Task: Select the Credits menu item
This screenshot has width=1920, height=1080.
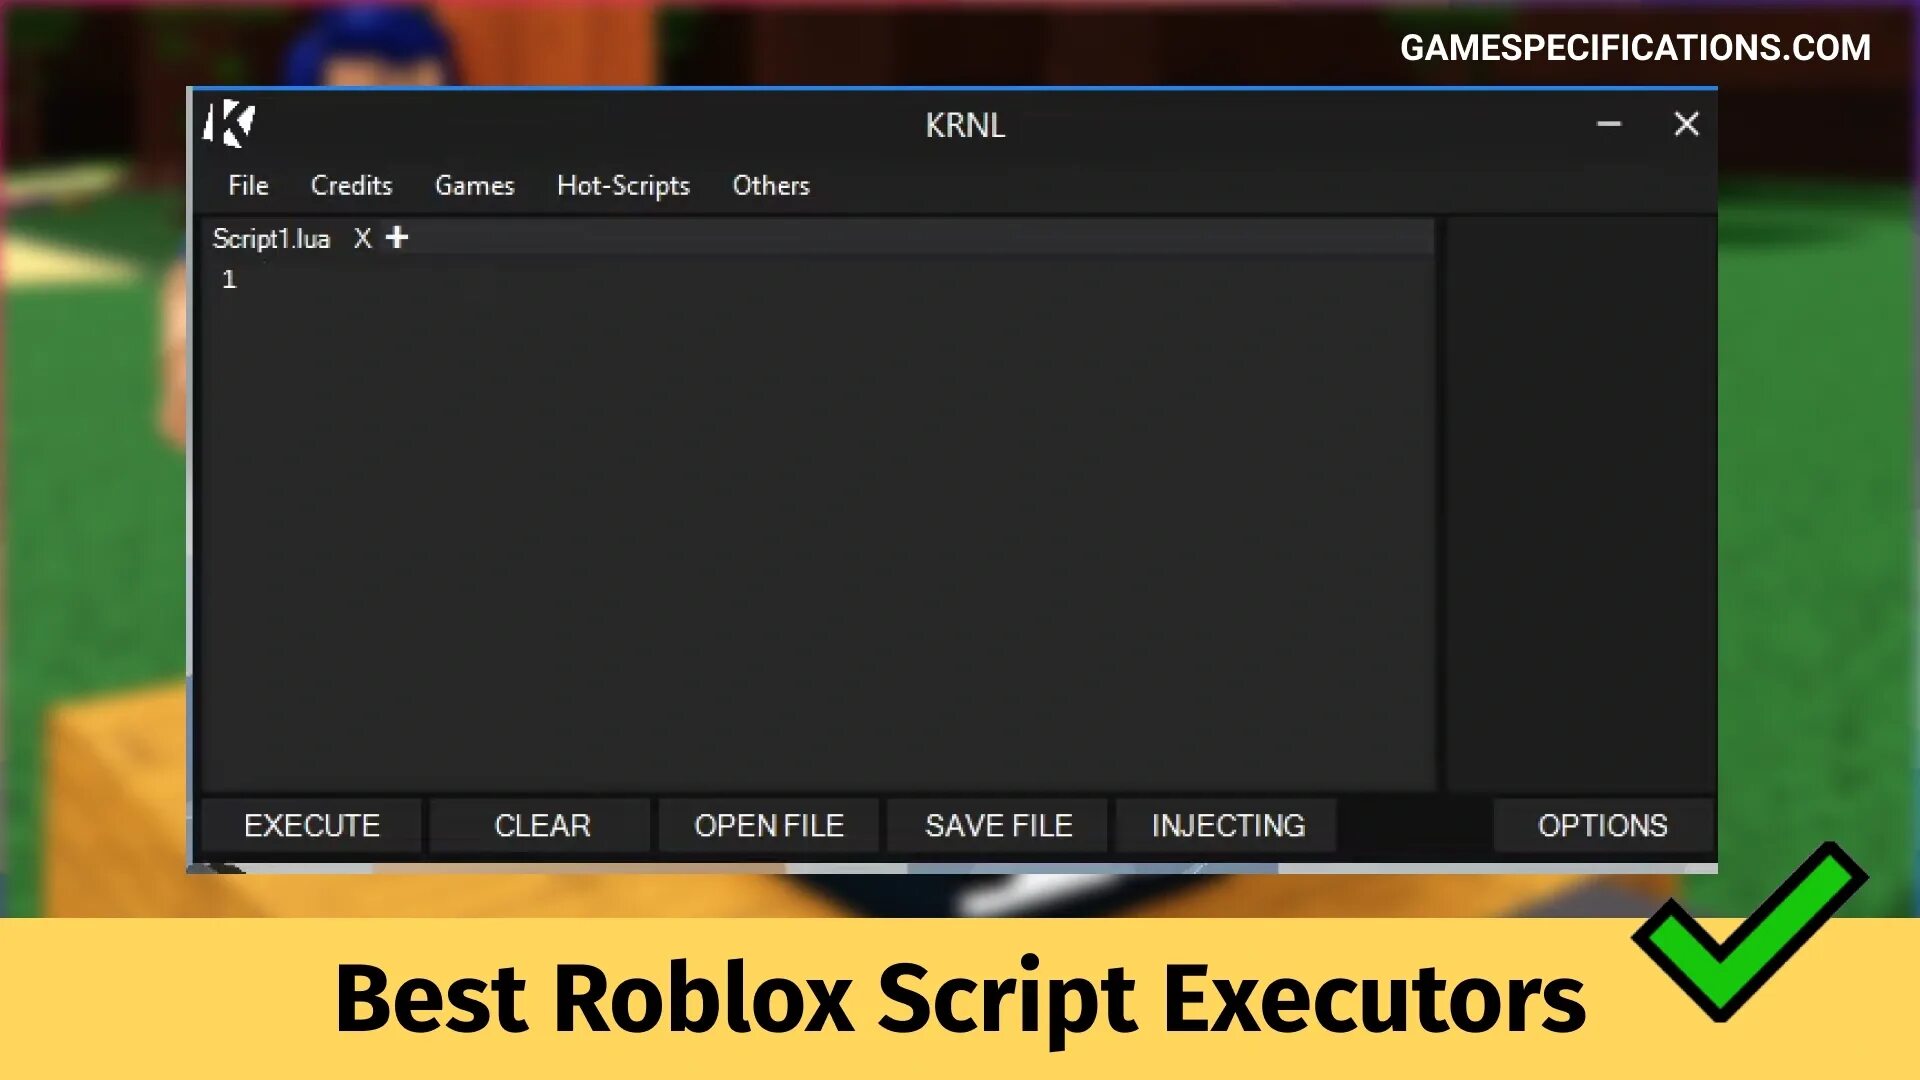Action: click(351, 185)
